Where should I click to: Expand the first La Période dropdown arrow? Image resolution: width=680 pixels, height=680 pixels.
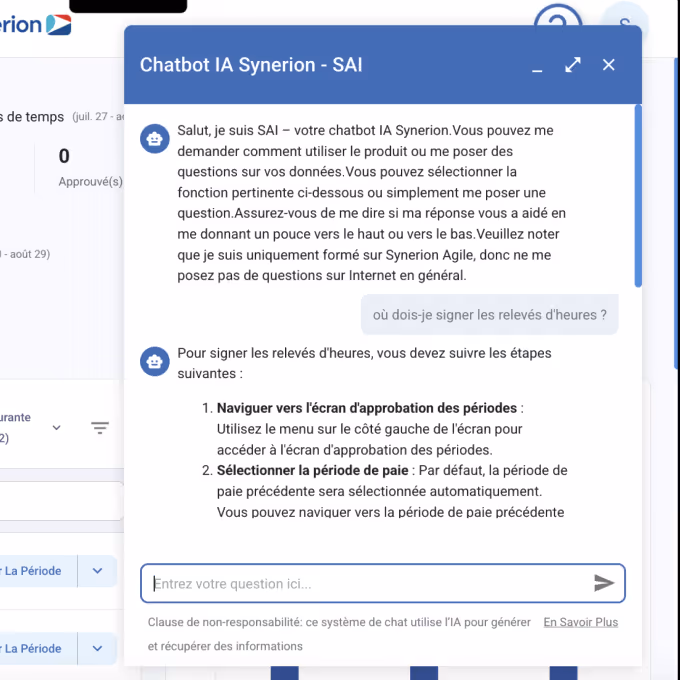pos(98,571)
